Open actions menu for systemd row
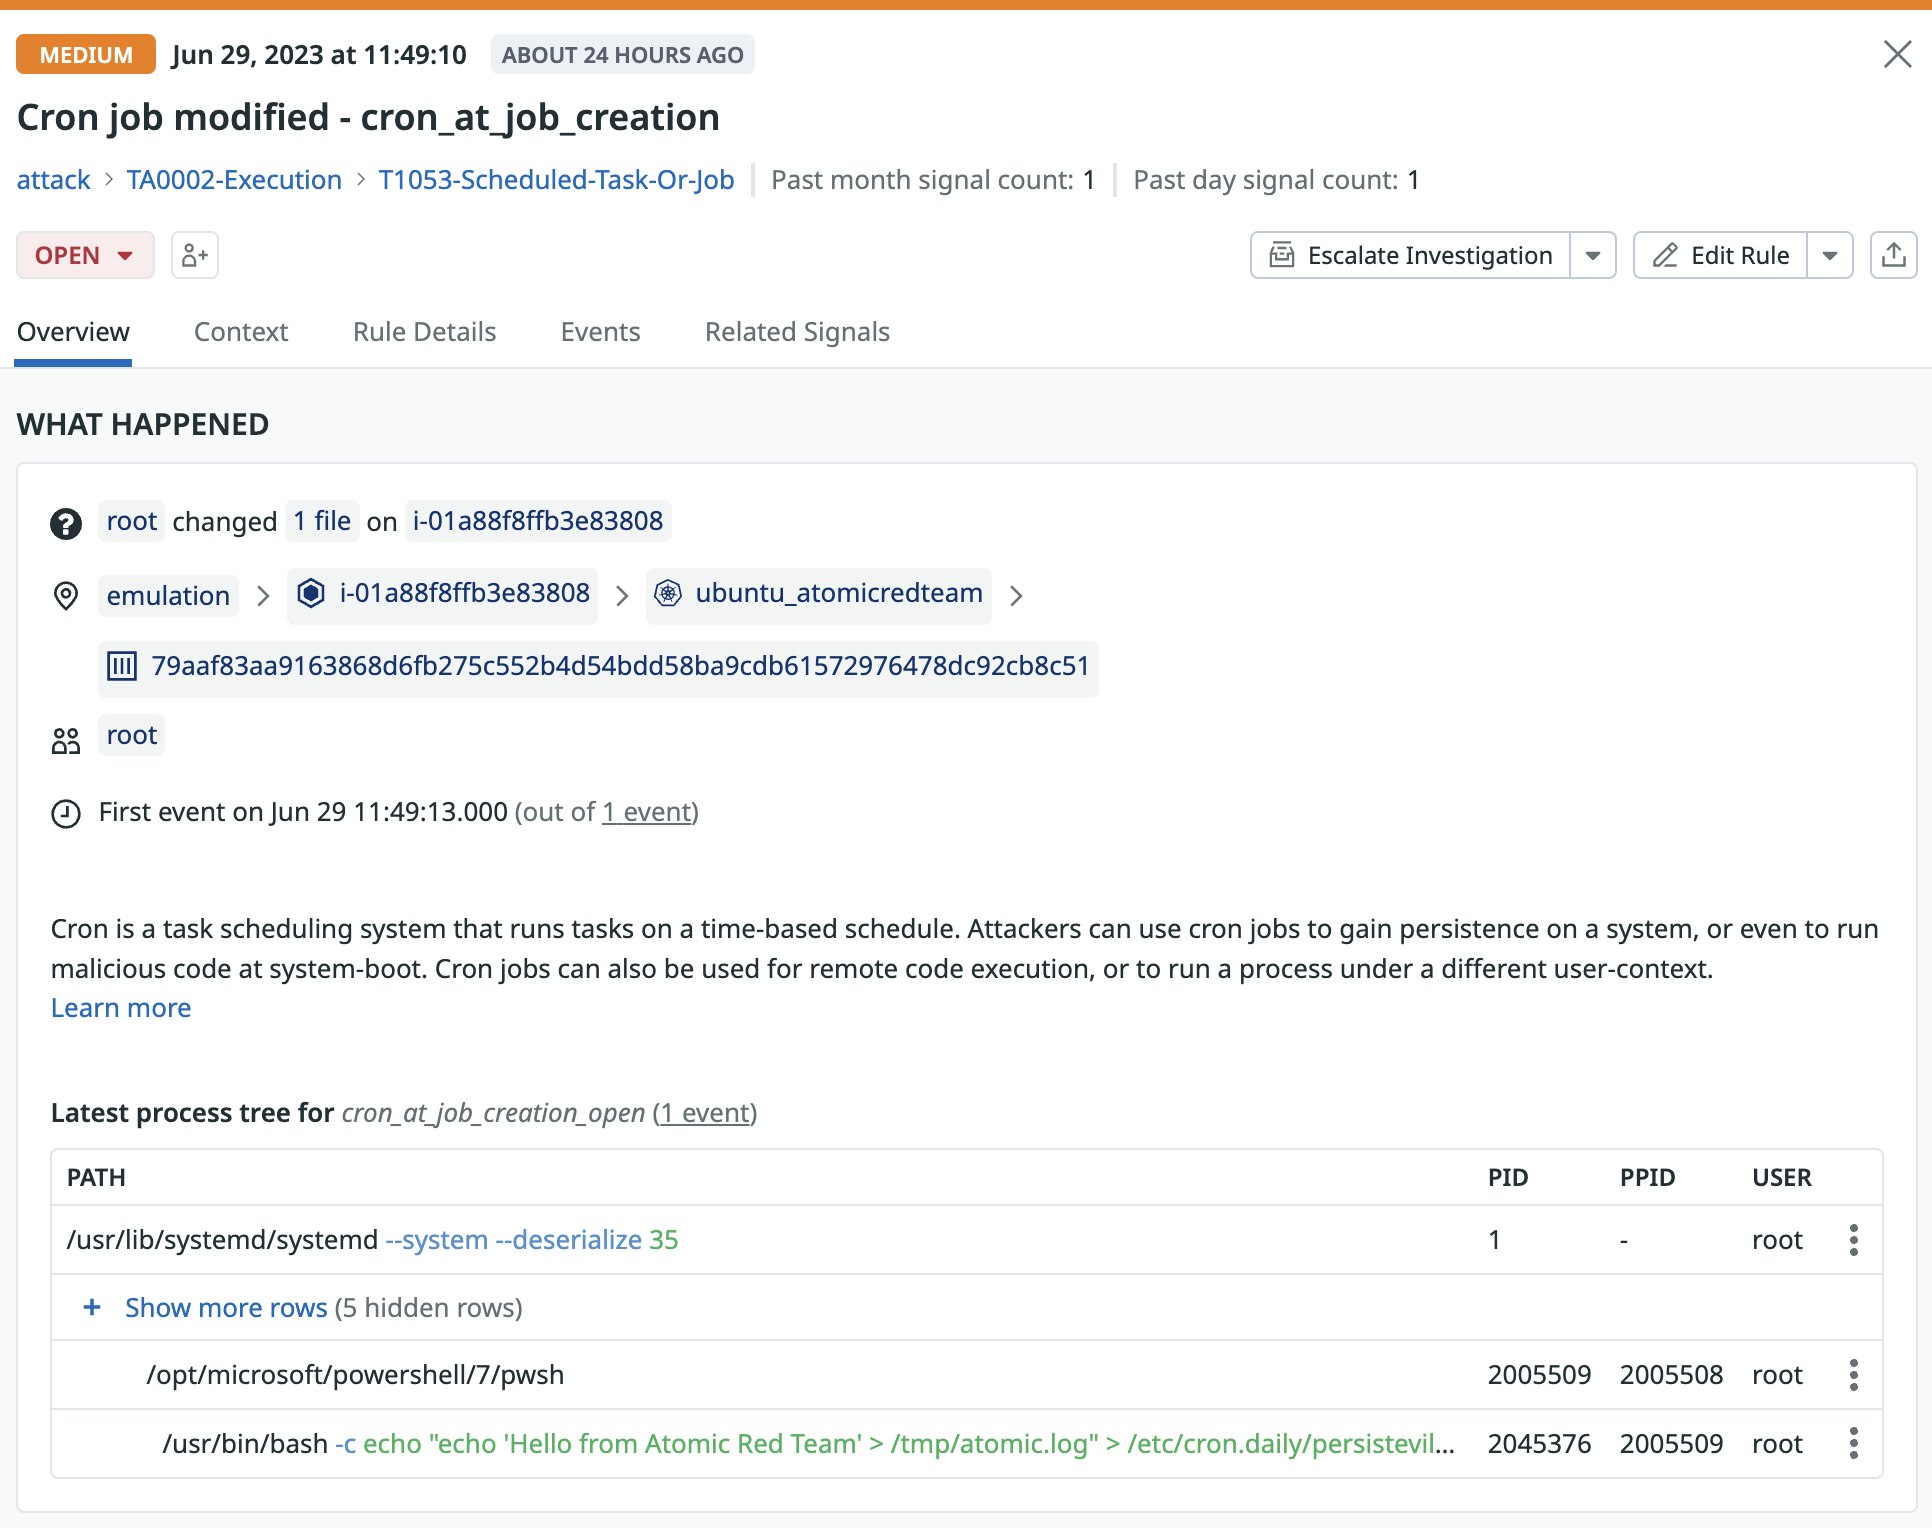This screenshot has width=1932, height=1528. click(1853, 1240)
